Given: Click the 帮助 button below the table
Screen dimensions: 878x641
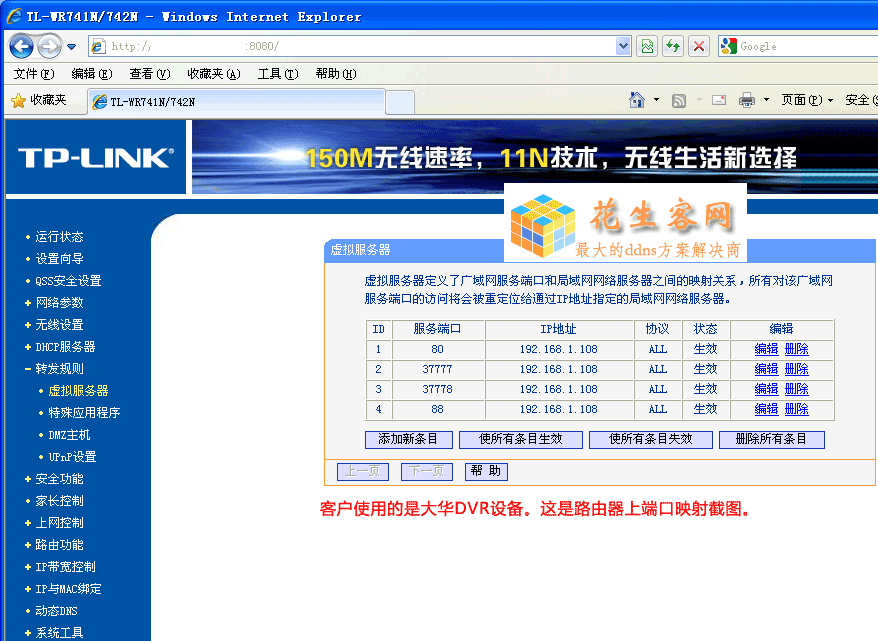Looking at the screenshot, I should pyautogui.click(x=486, y=471).
